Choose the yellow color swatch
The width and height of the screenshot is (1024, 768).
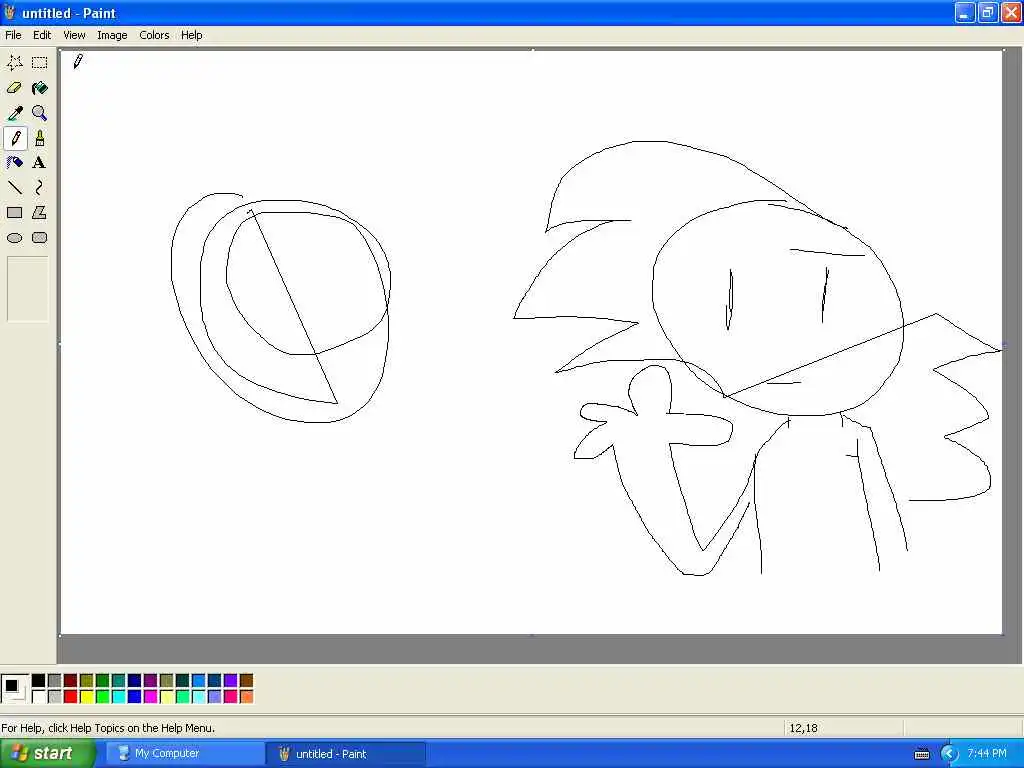pos(86,697)
